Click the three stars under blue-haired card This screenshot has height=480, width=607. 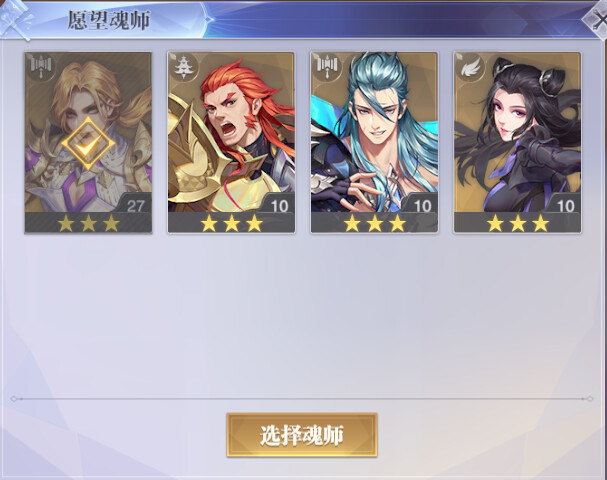tap(375, 223)
